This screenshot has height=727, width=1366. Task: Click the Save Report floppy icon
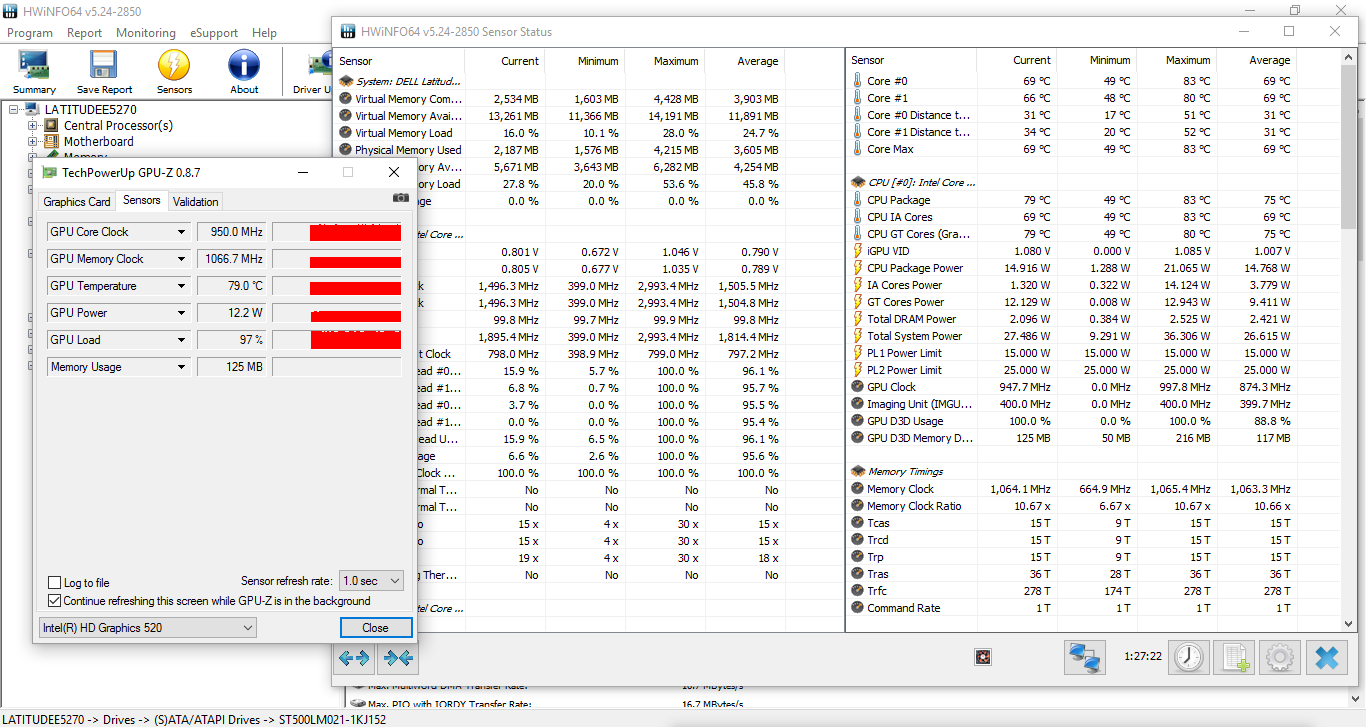[104, 71]
